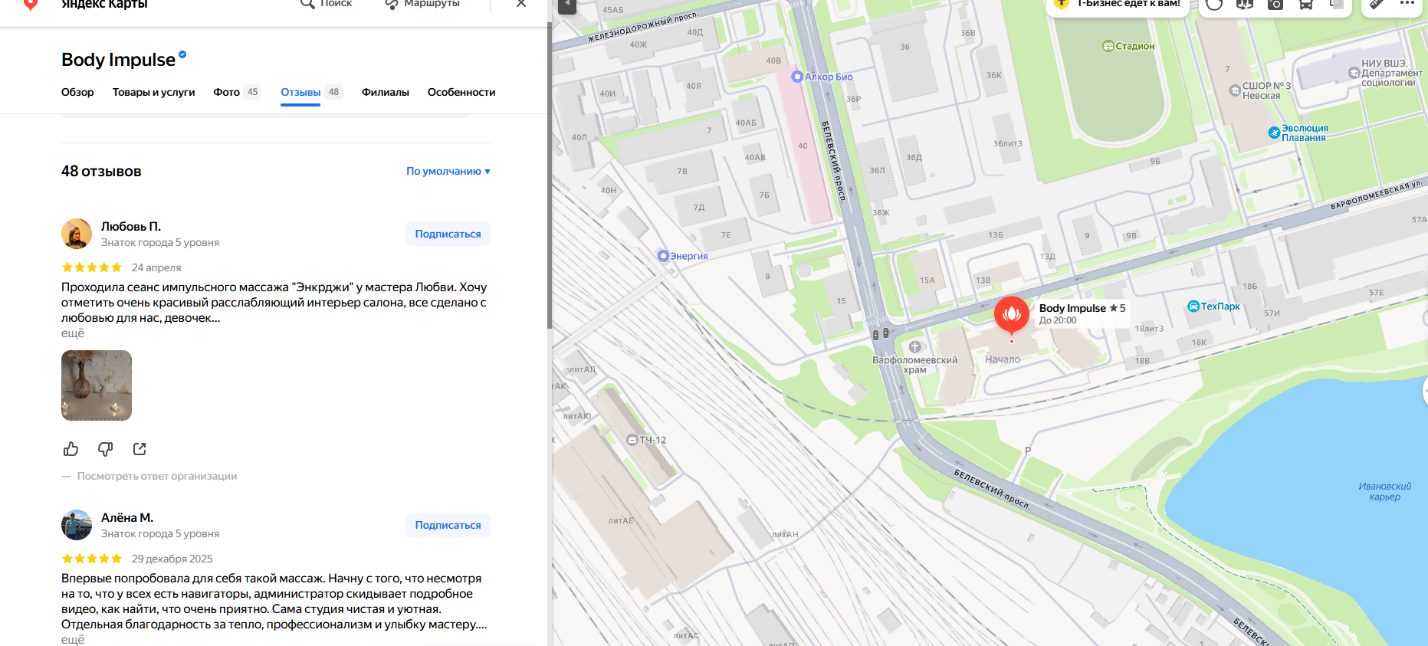Select the ruler measuring tool
1428x646 pixels.
(1377, 4)
